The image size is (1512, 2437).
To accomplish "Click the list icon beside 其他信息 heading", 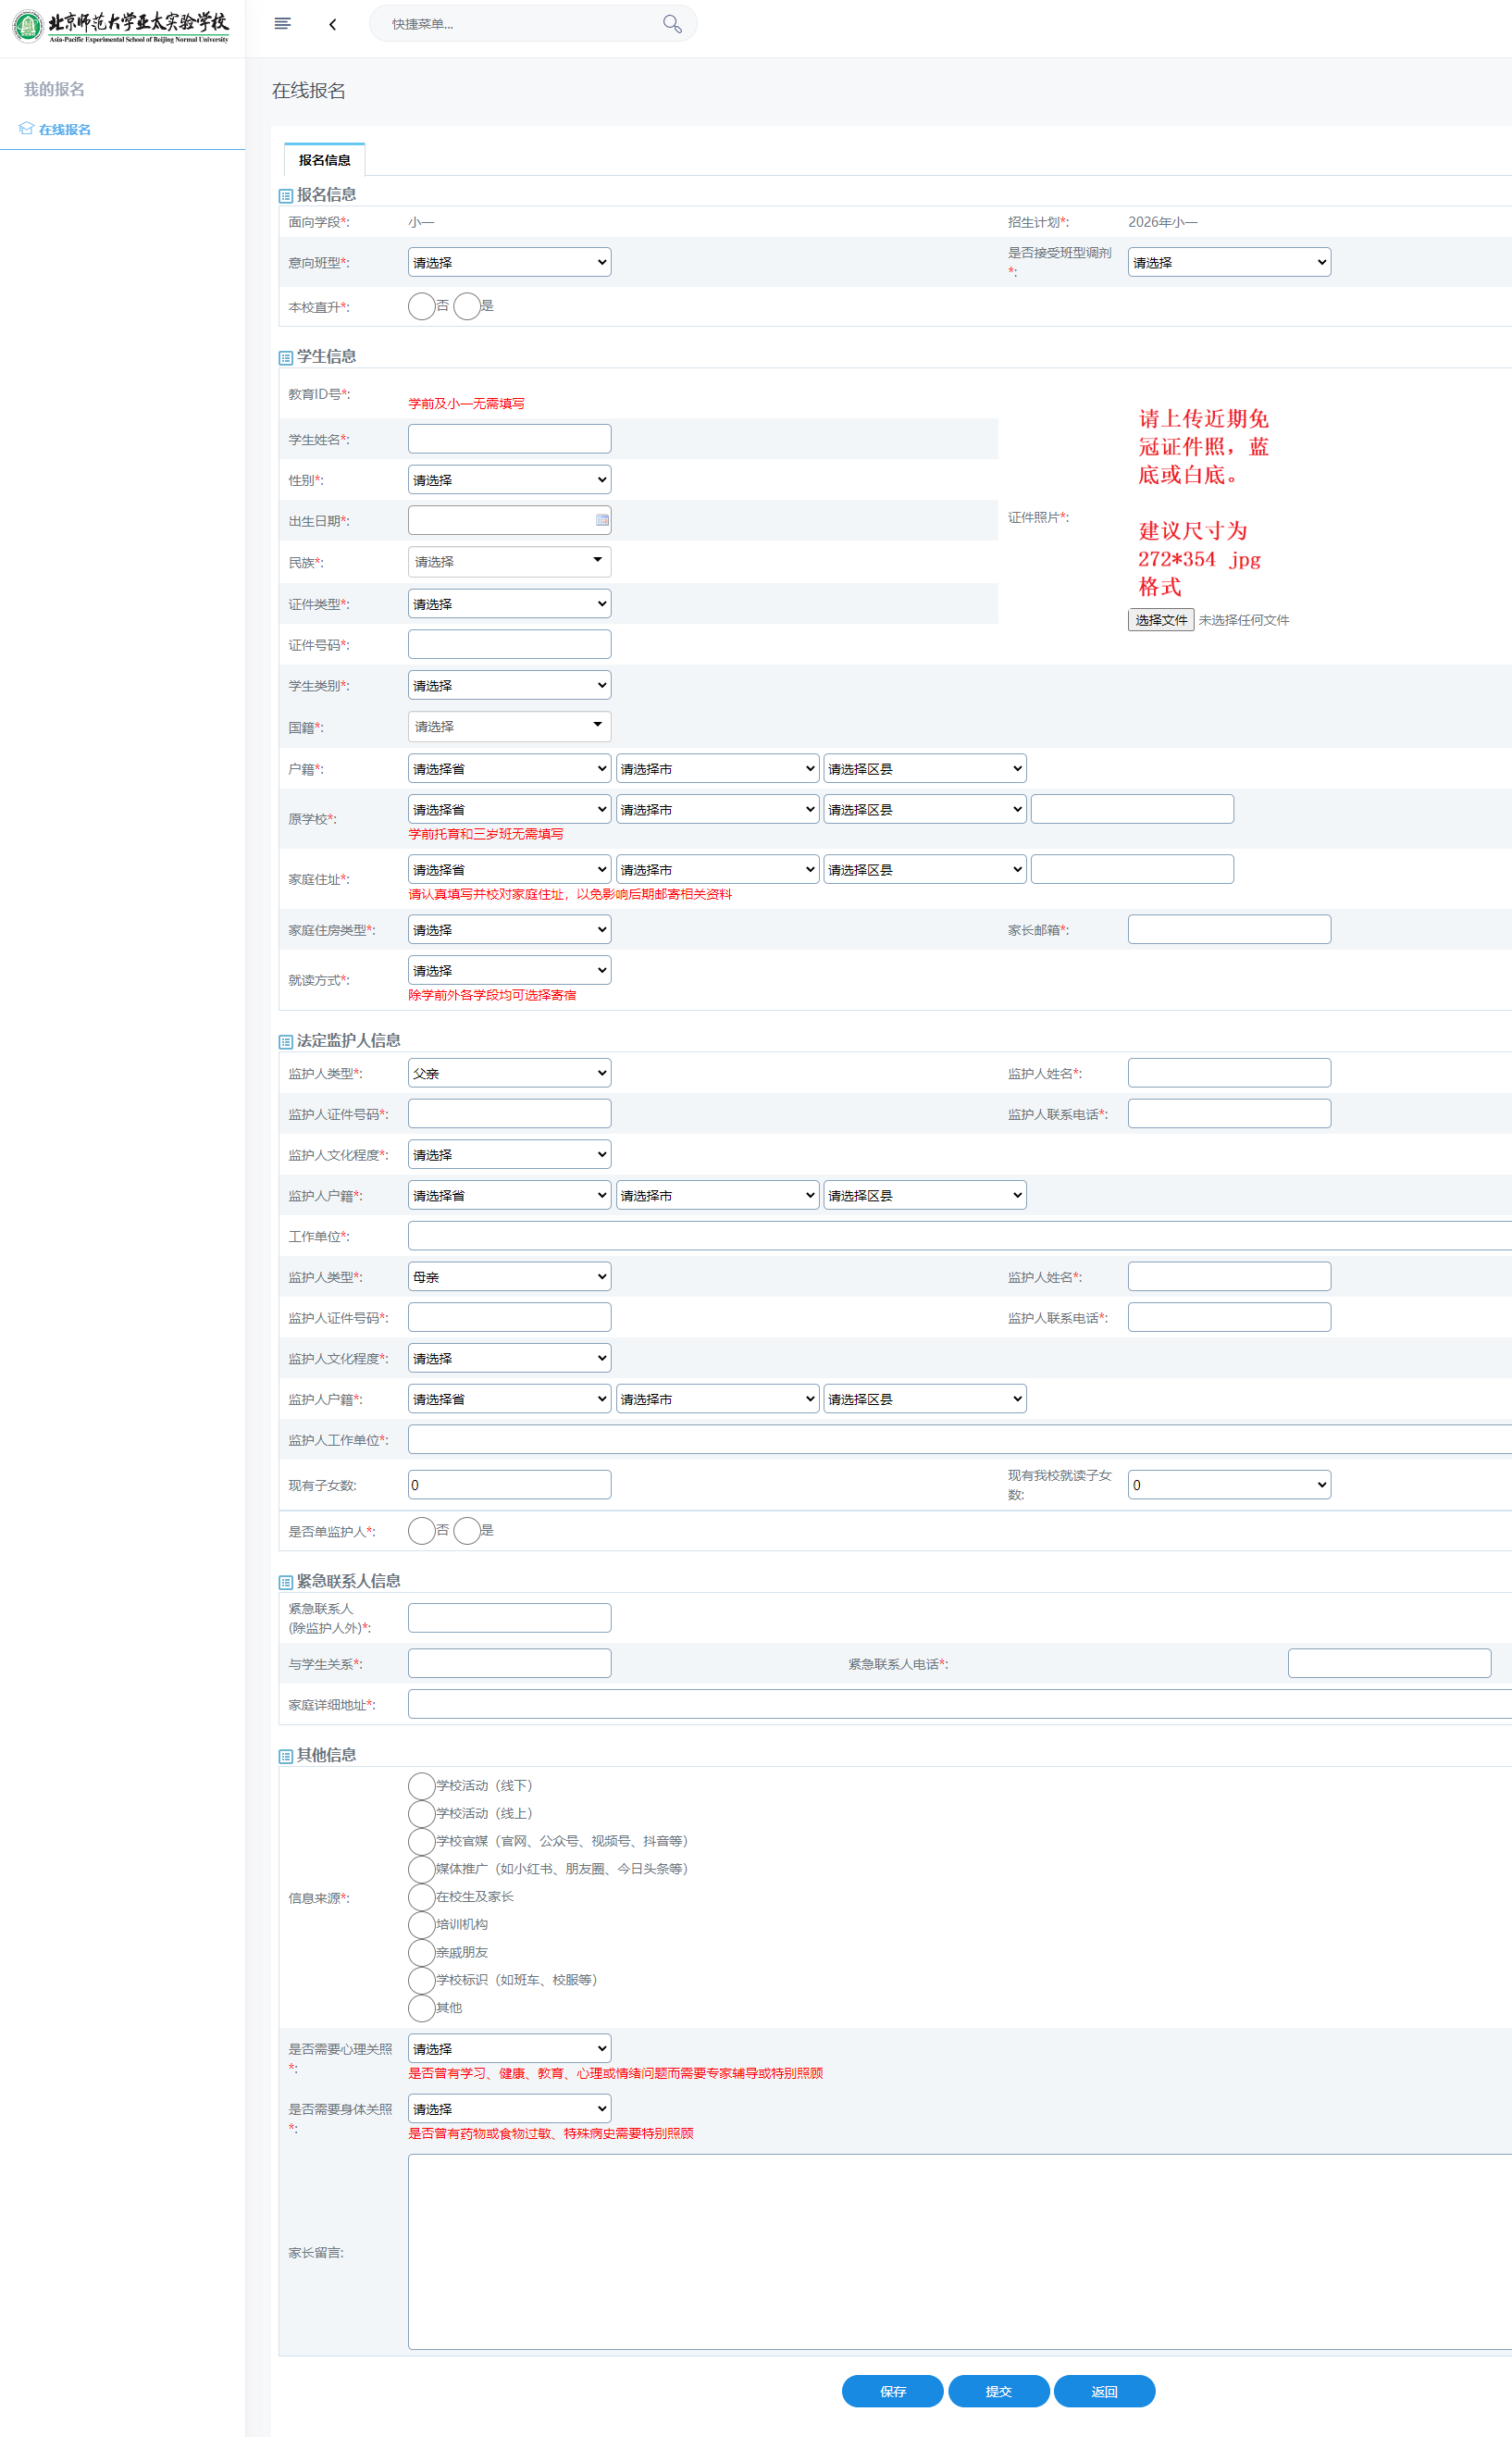I will coord(286,1756).
